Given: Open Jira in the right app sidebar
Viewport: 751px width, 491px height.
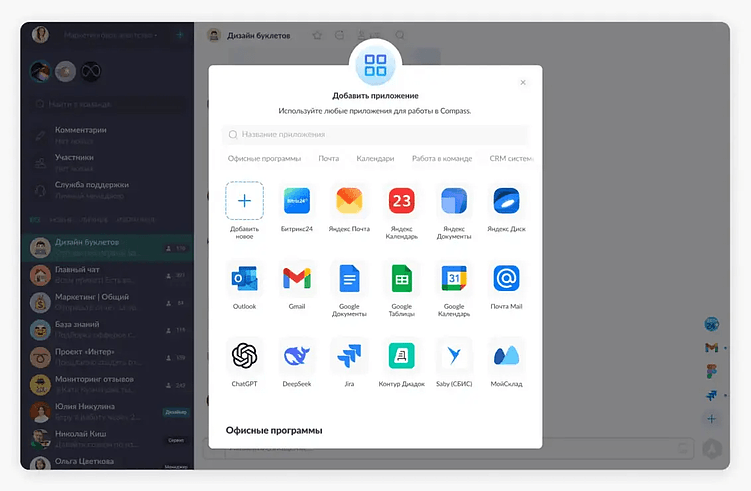Looking at the screenshot, I should (712, 395).
